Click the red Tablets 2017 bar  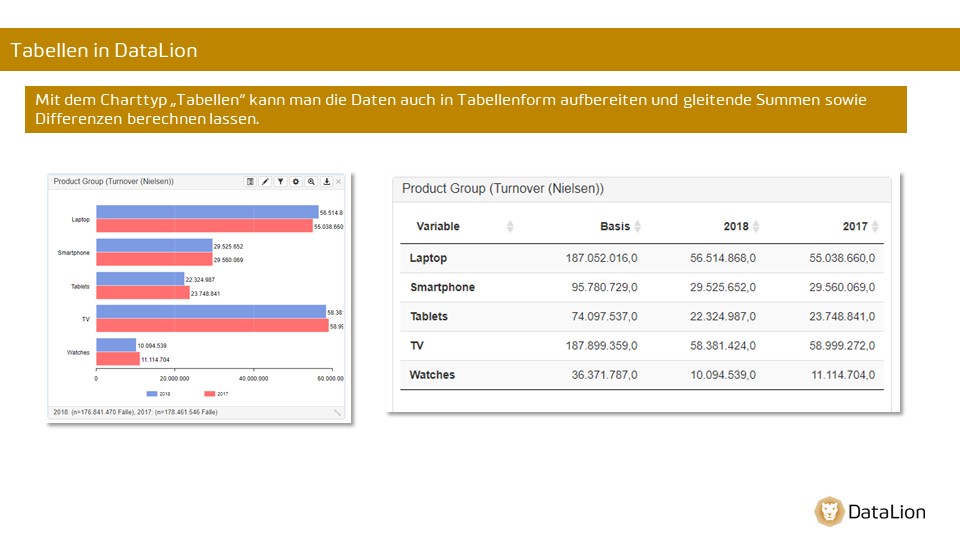click(x=143, y=293)
